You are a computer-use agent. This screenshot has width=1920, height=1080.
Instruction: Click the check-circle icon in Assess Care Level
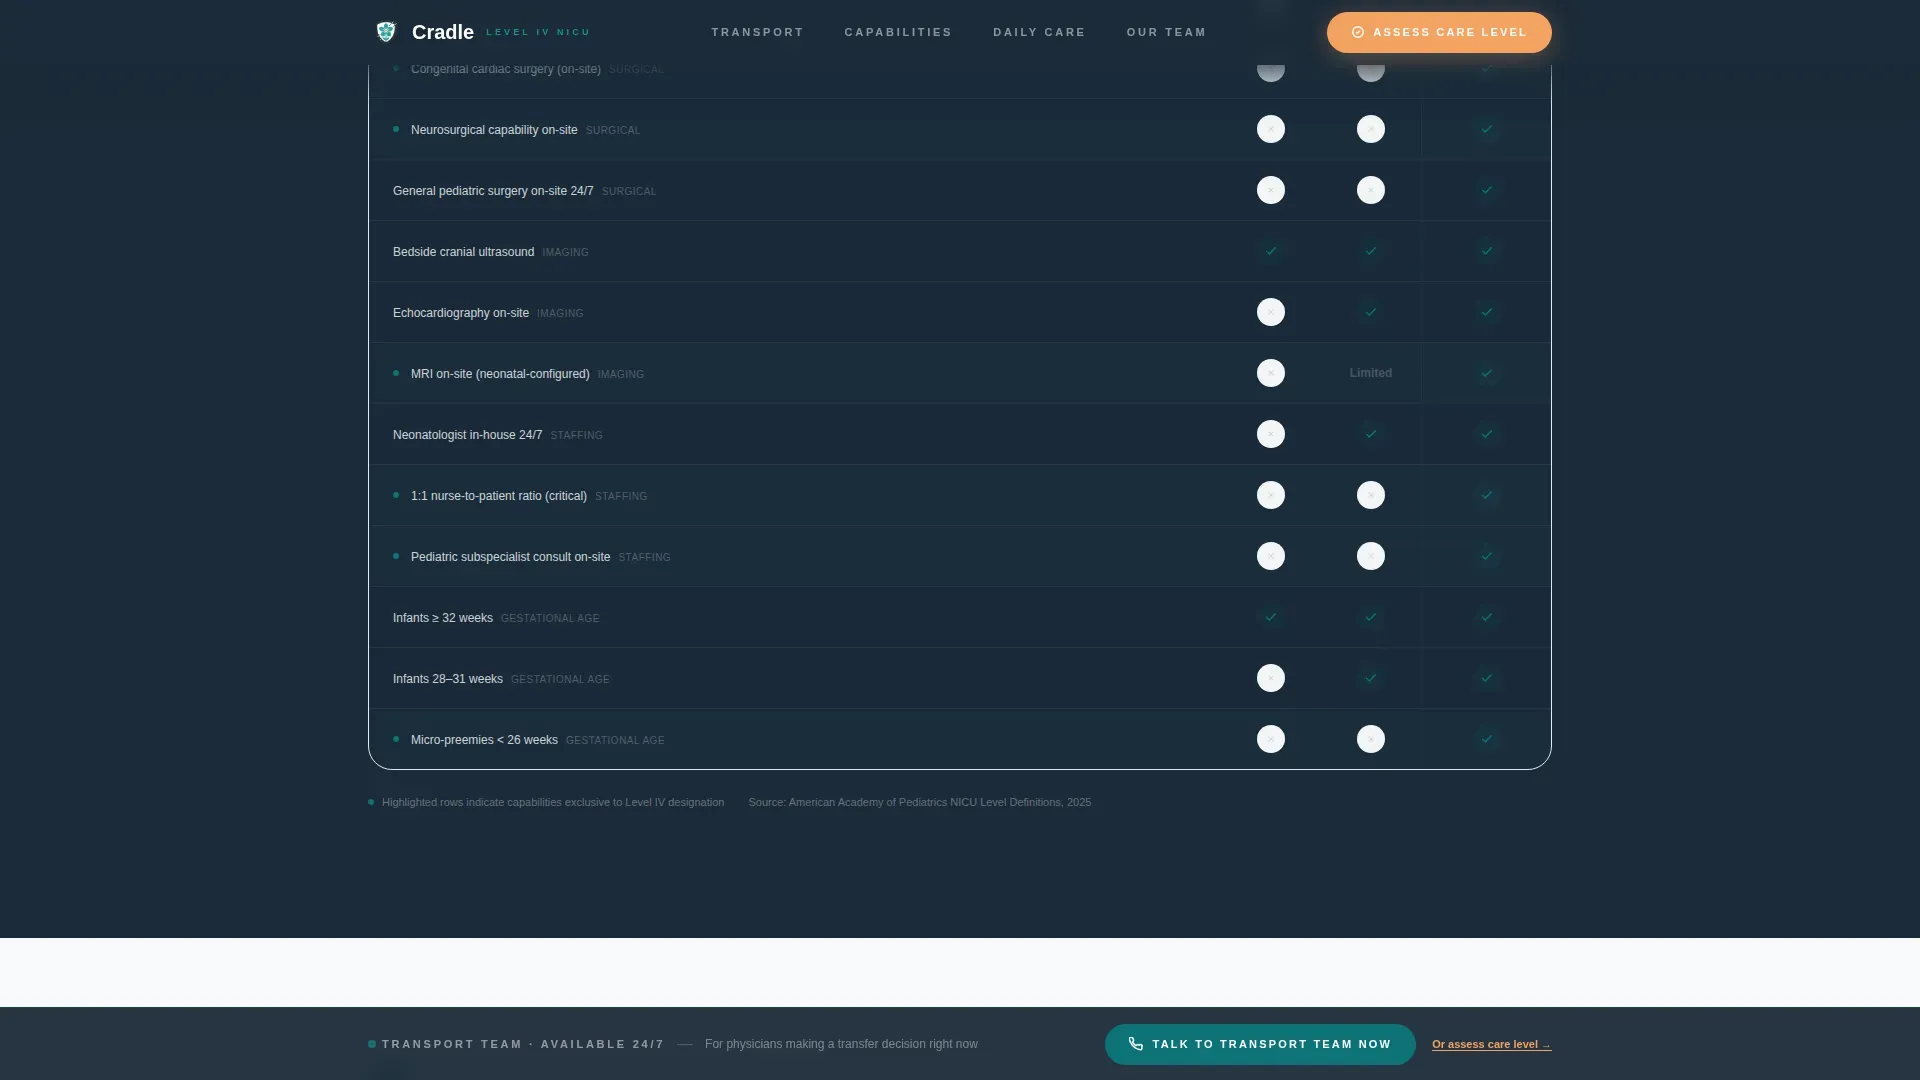tap(1358, 32)
